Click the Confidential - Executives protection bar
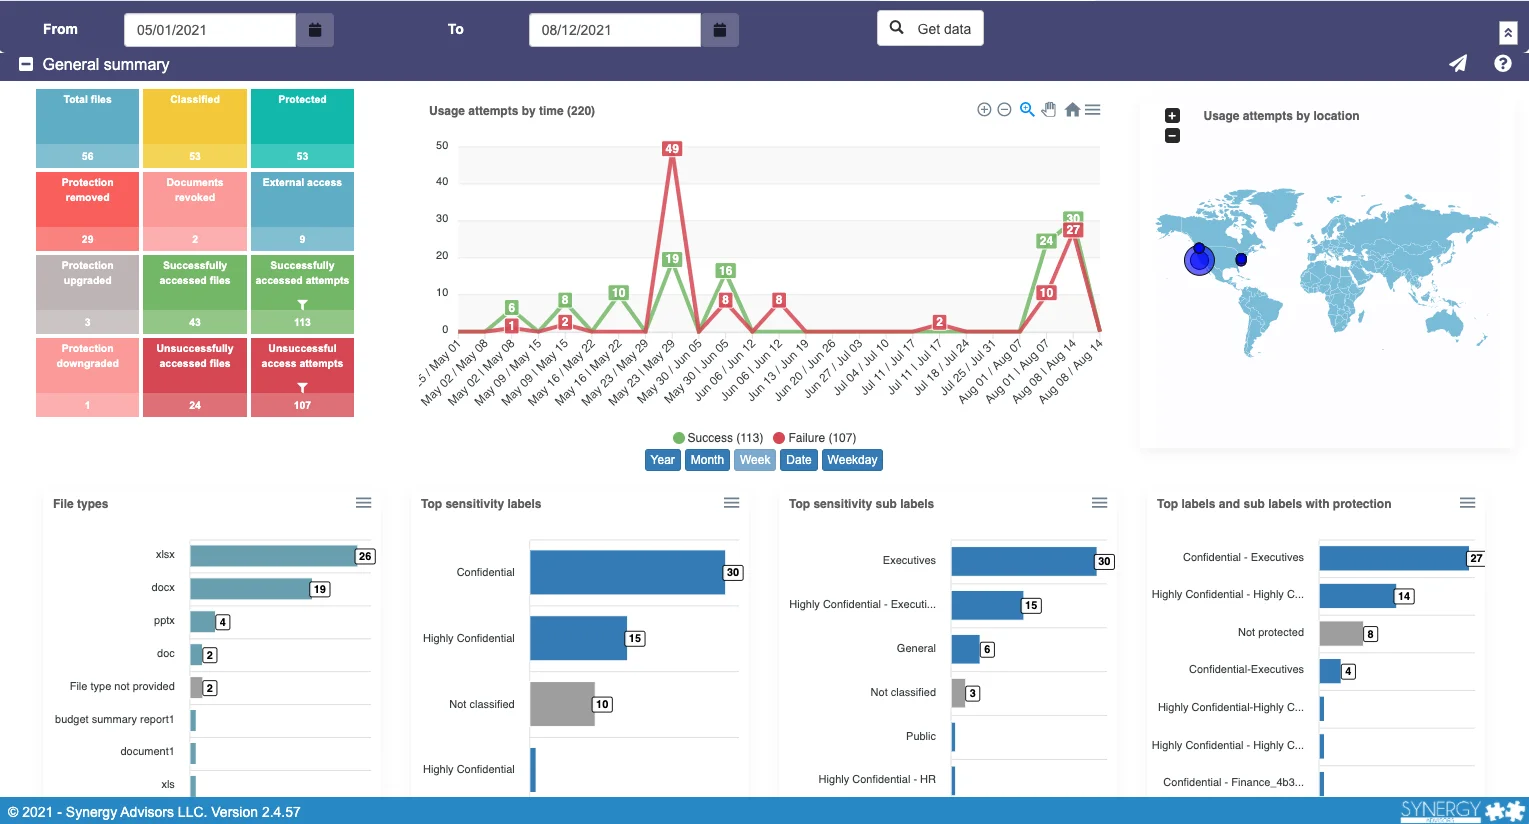 [x=1394, y=558]
